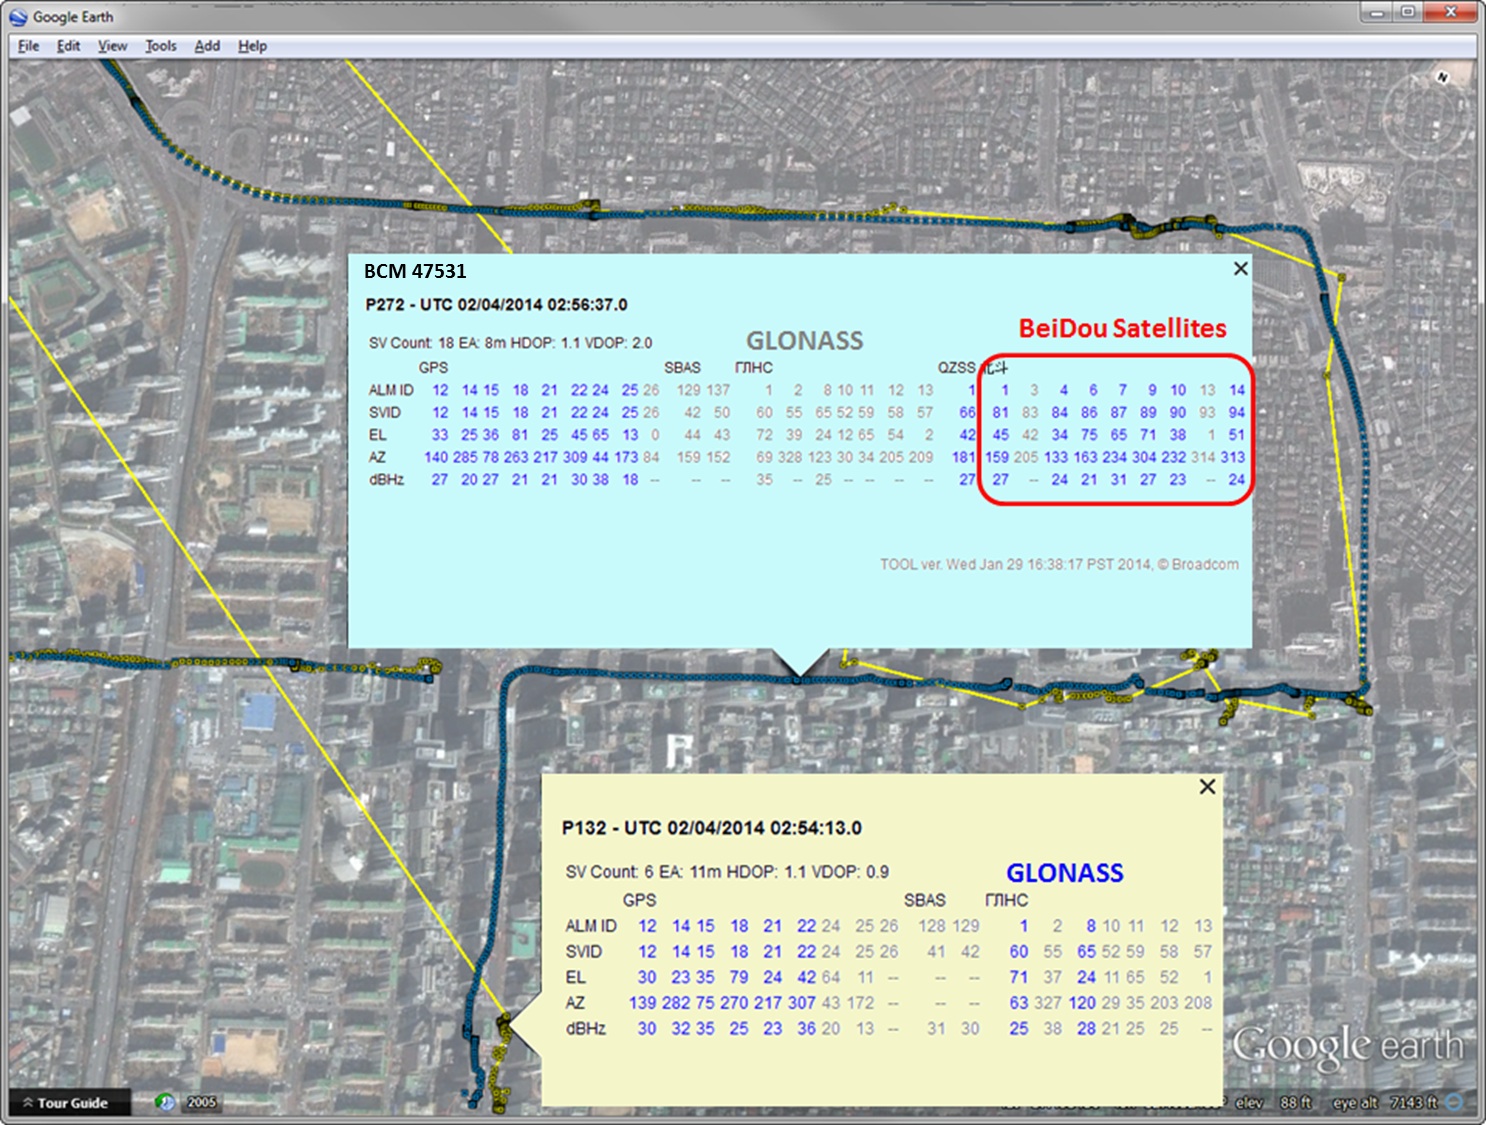Open historical imagery clock icon
This screenshot has width=1486, height=1125.
(165, 1102)
